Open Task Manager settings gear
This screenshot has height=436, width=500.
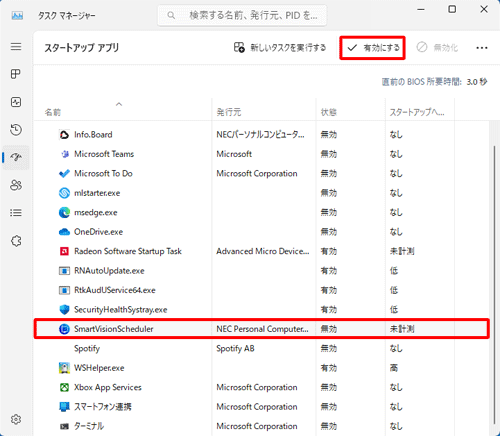[x=16, y=419]
